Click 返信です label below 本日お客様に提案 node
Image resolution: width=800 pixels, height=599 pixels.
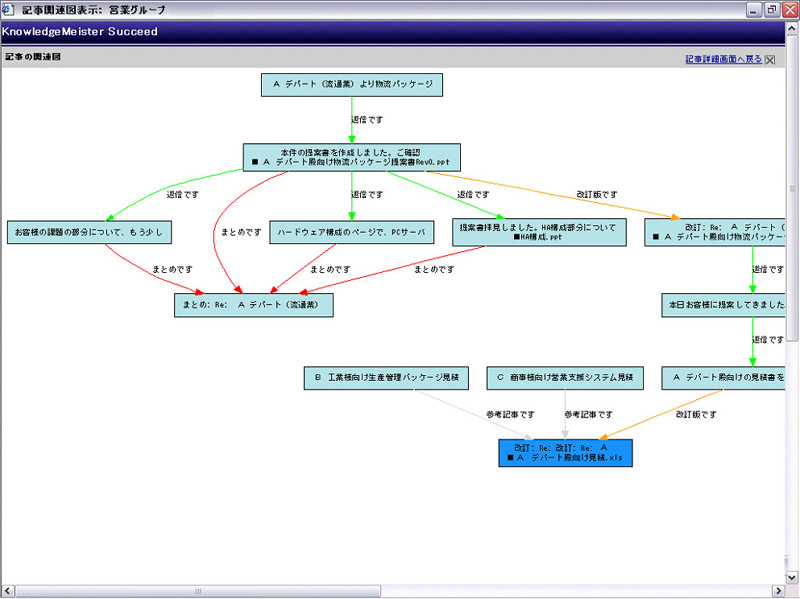click(x=768, y=339)
